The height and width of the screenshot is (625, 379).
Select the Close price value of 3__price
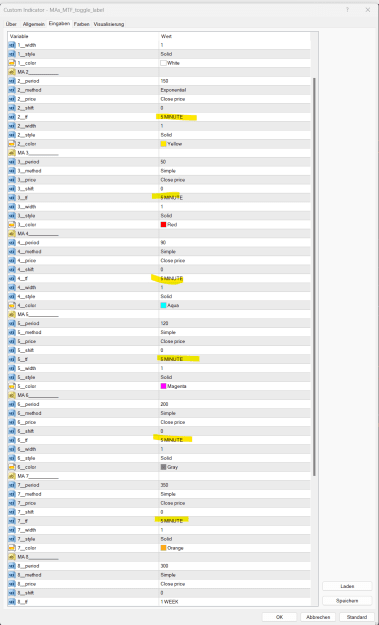(x=173, y=180)
